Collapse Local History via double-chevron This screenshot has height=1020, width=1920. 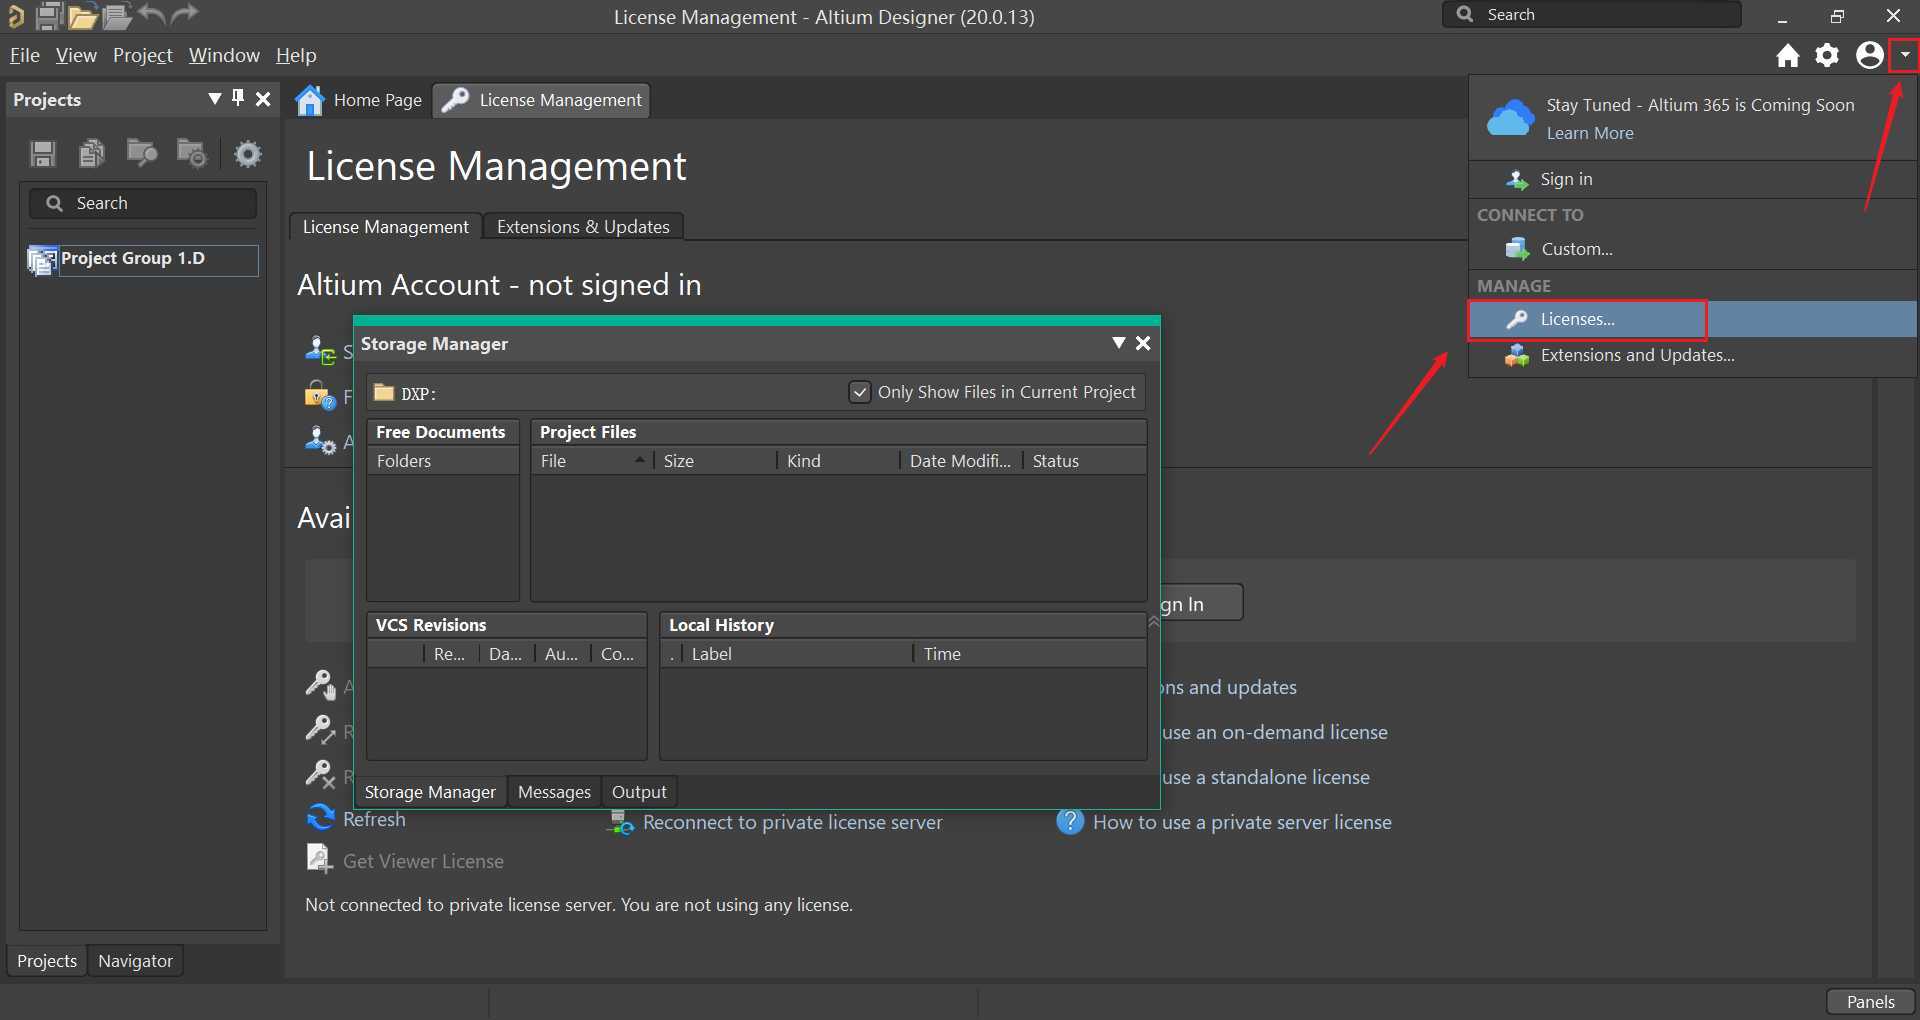(x=1153, y=622)
